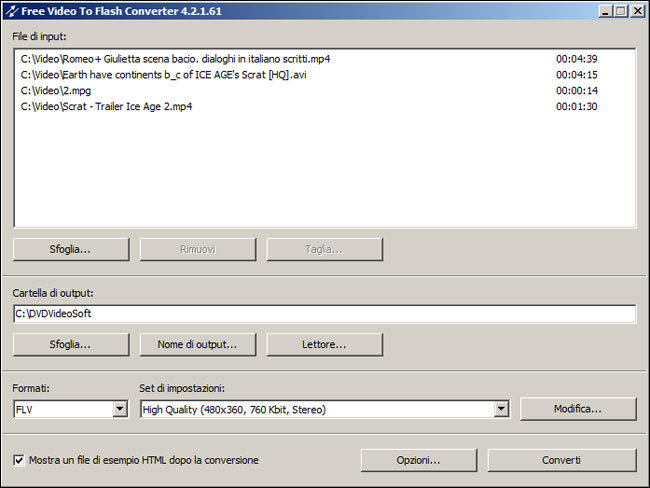The image size is (650, 488).
Task: Minimize the Free Video To Flash Converter window
Action: pos(606,11)
